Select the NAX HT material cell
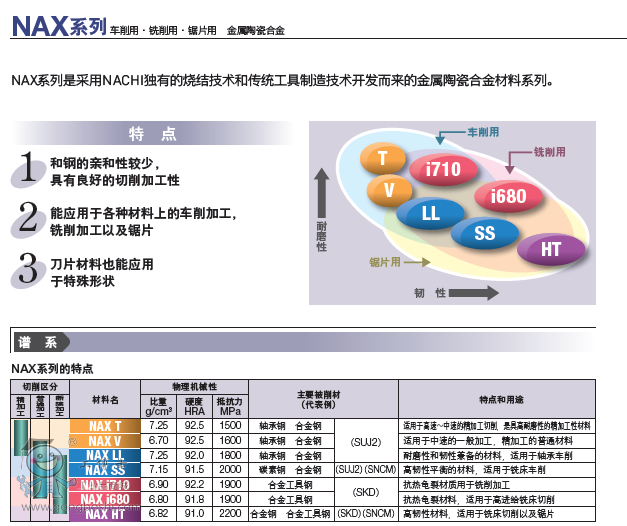627x526 pixels. point(105,514)
